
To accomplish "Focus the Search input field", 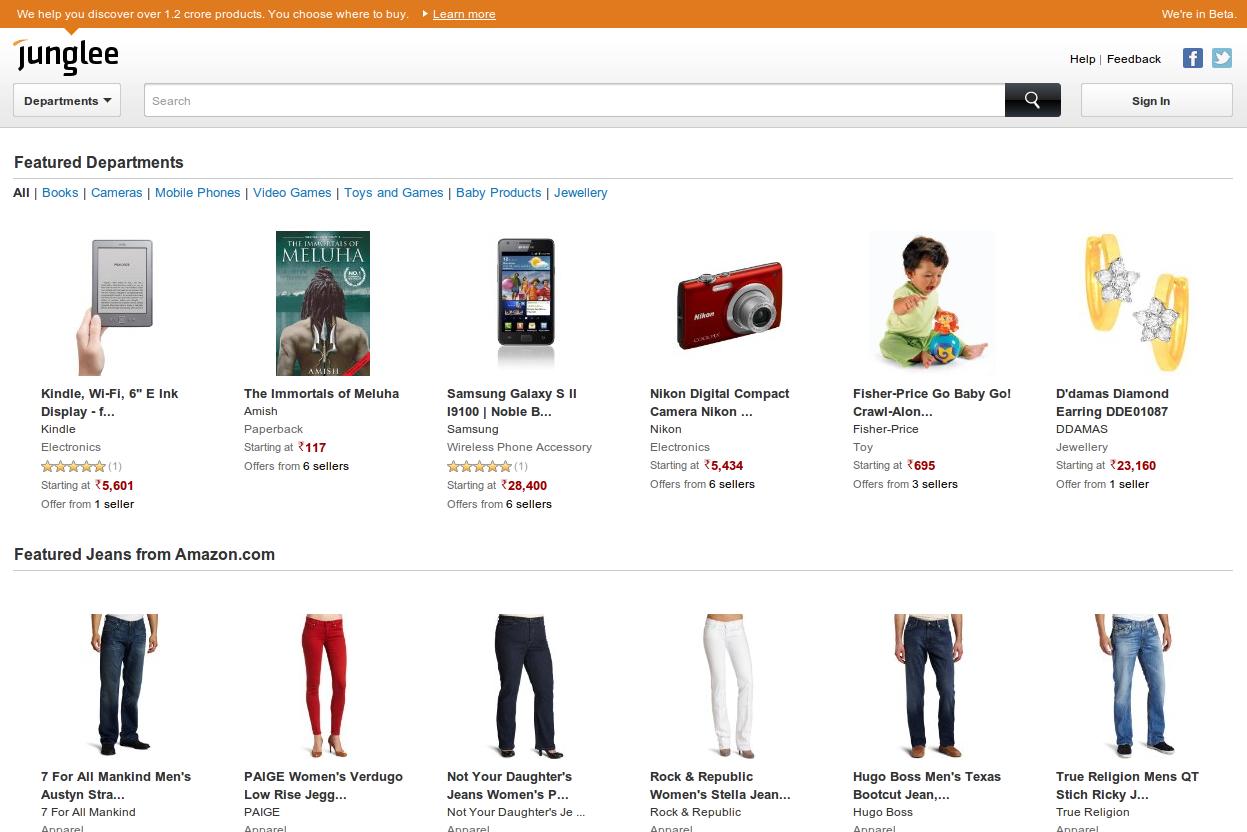I will 574,101.
